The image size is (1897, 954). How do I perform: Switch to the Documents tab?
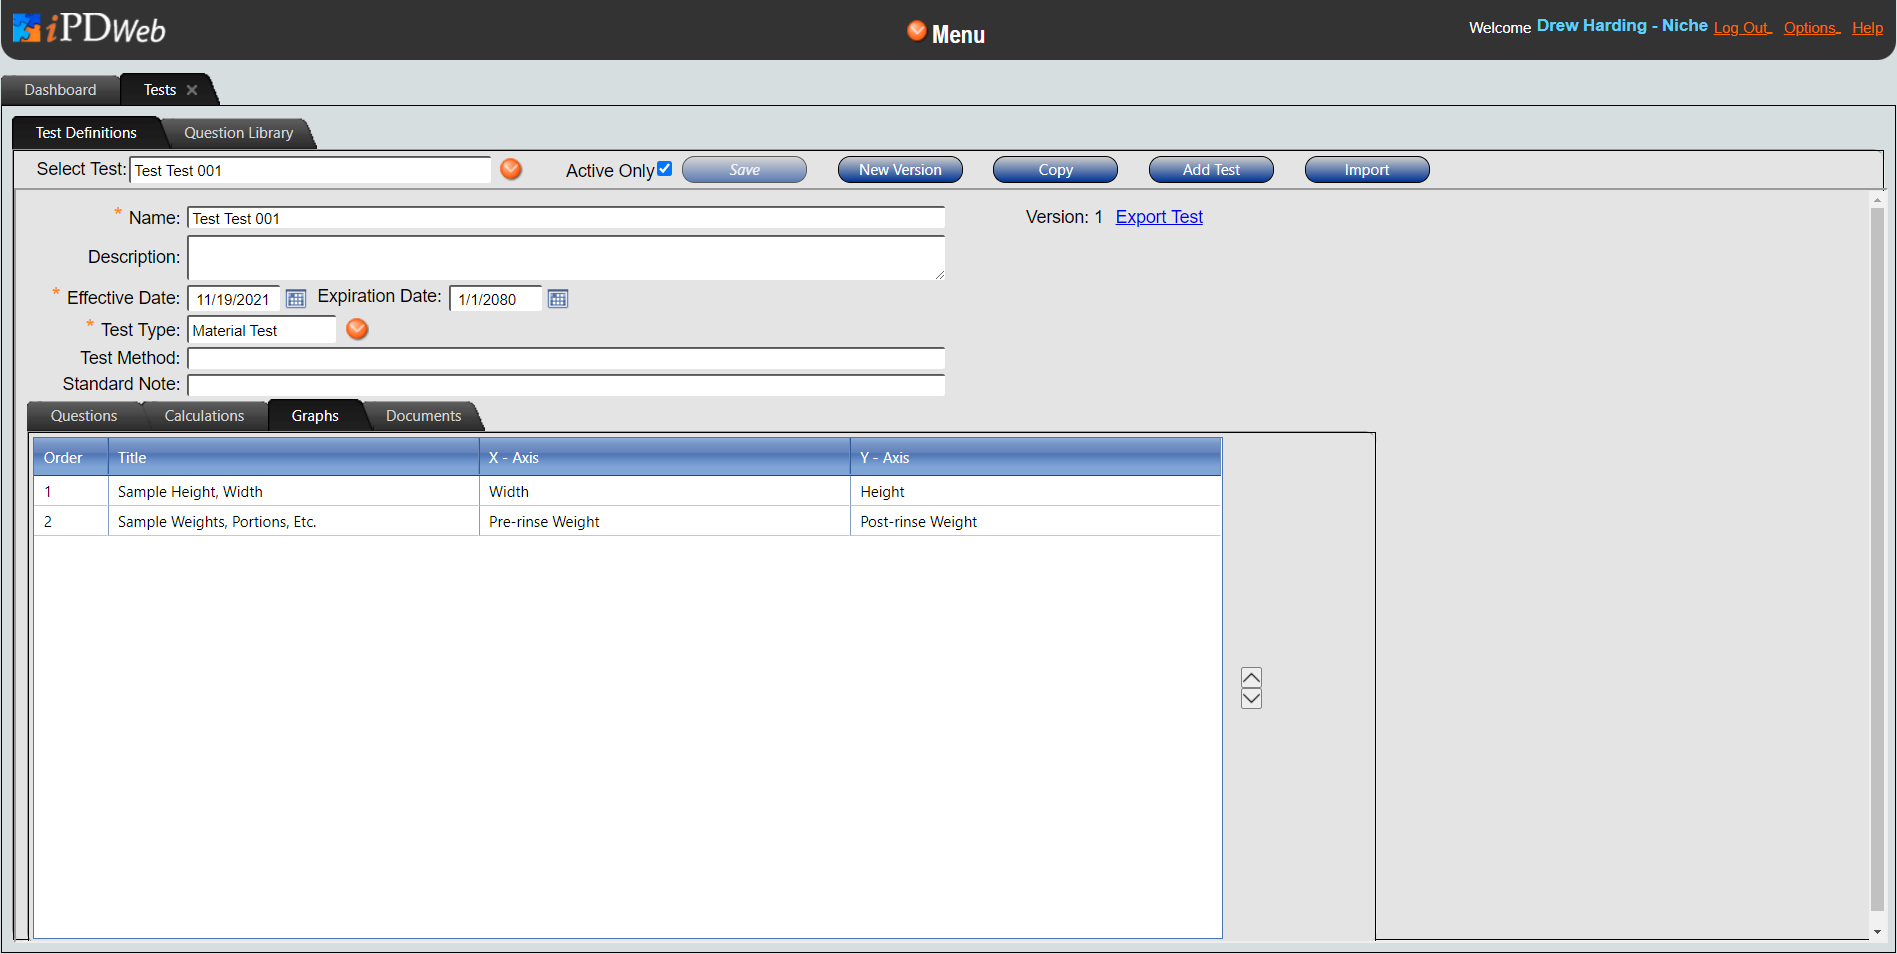[x=423, y=416]
